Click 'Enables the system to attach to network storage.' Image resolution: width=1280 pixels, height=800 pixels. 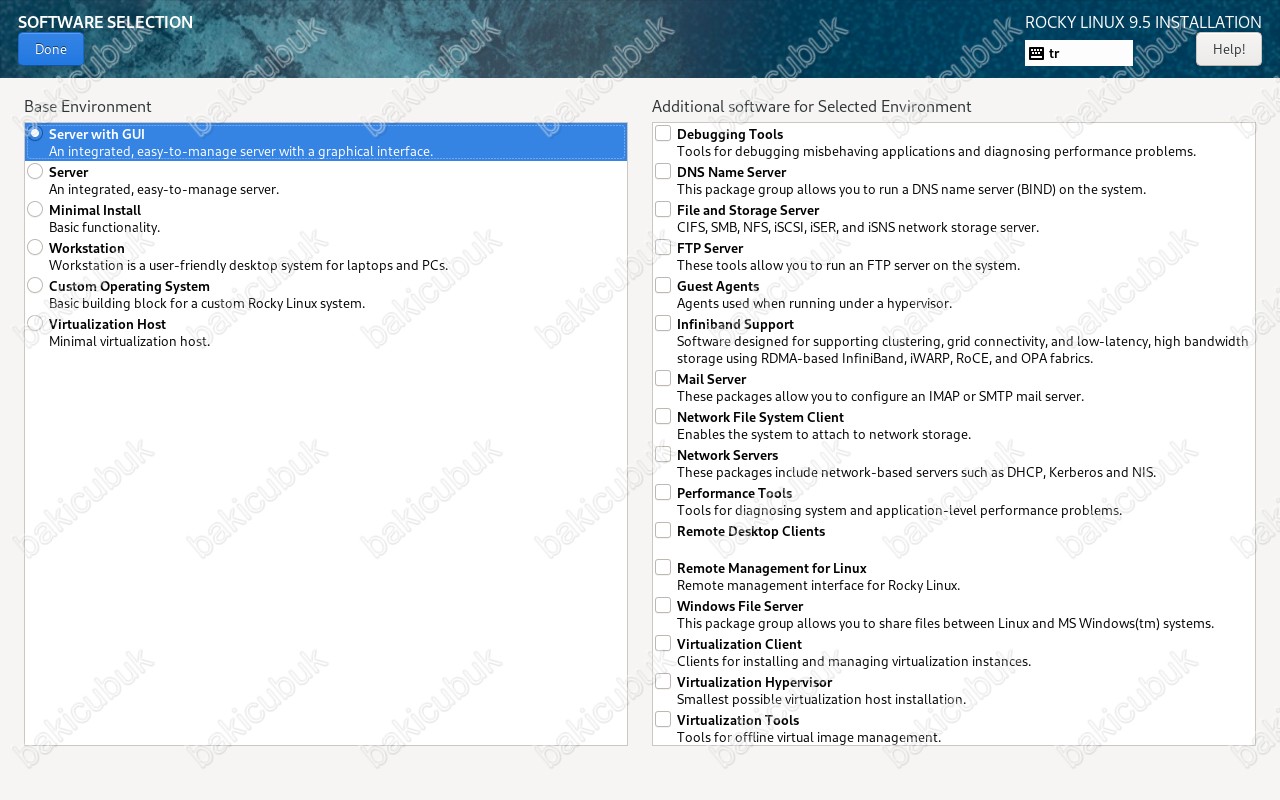(824, 434)
